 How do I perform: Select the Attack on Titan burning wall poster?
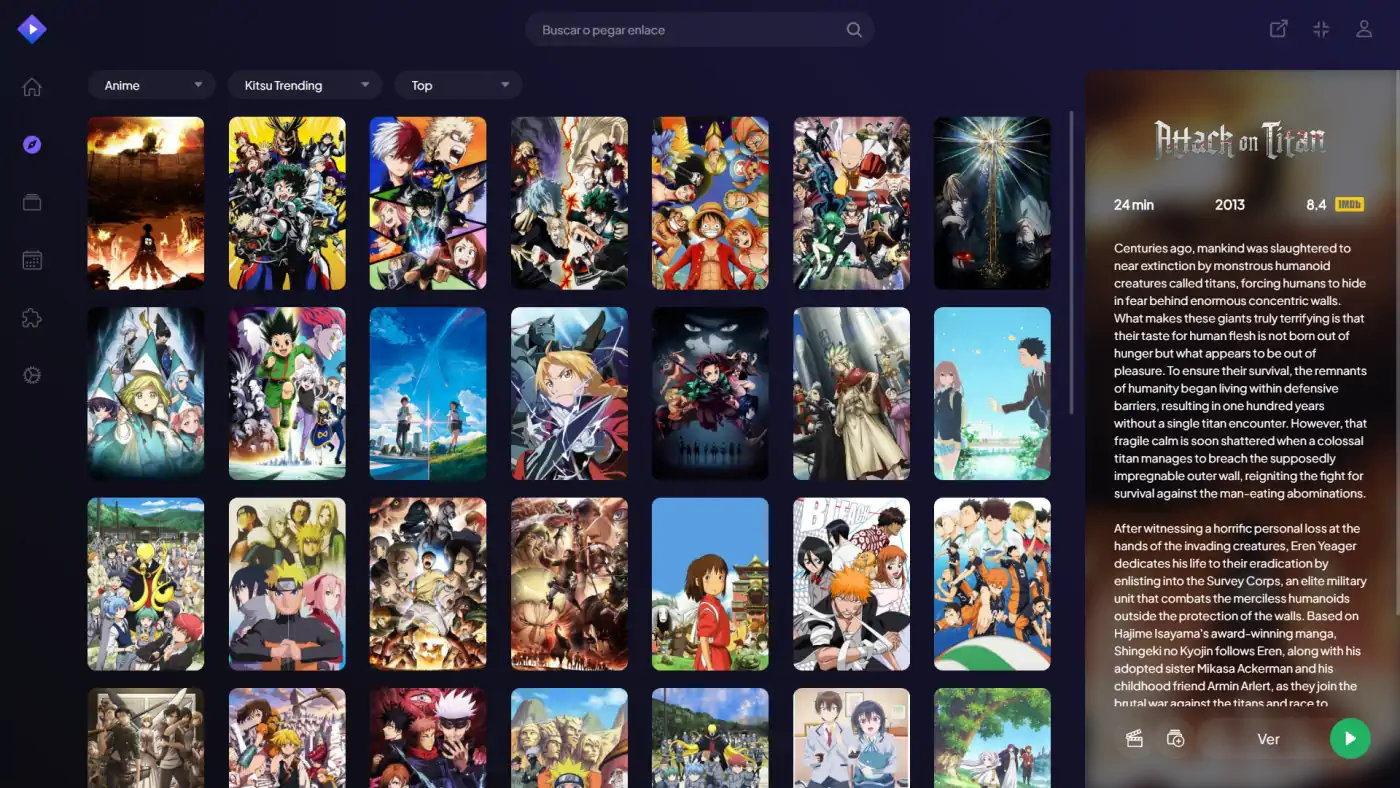click(x=146, y=203)
